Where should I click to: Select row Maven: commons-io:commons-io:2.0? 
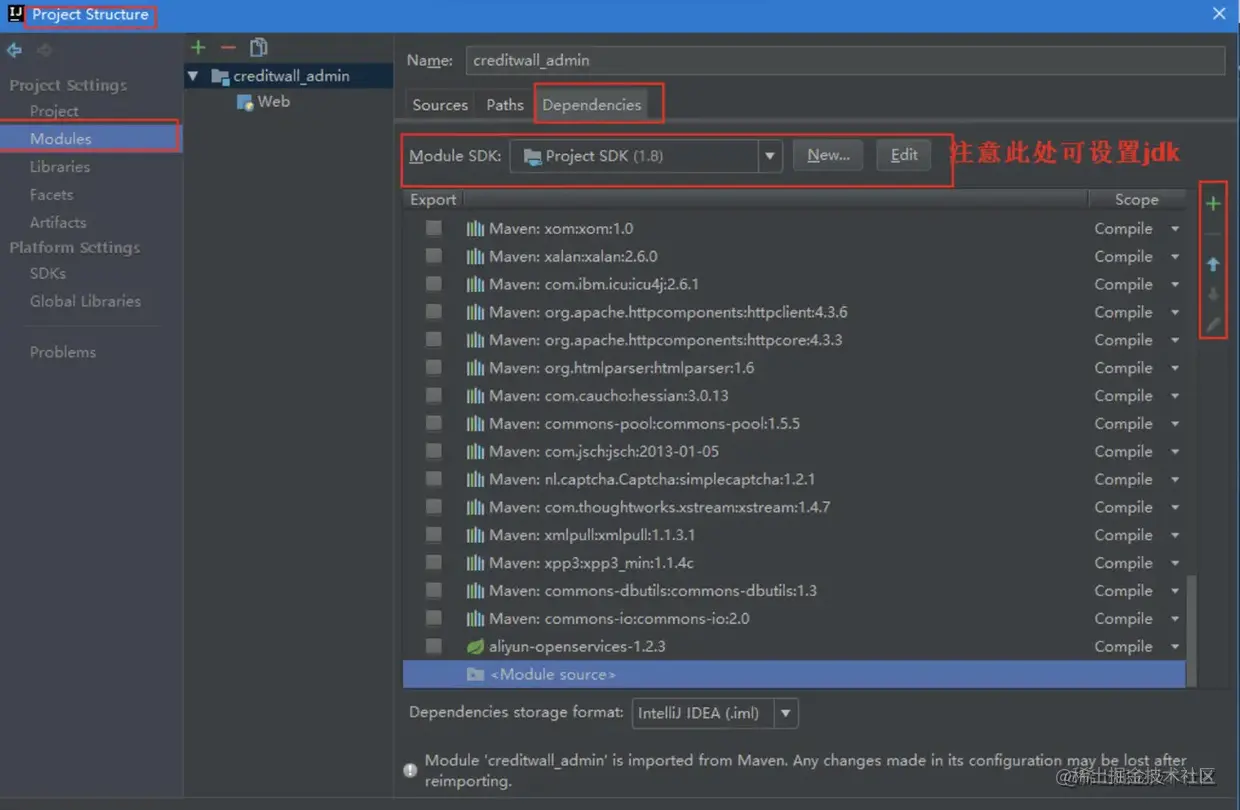(x=794, y=619)
